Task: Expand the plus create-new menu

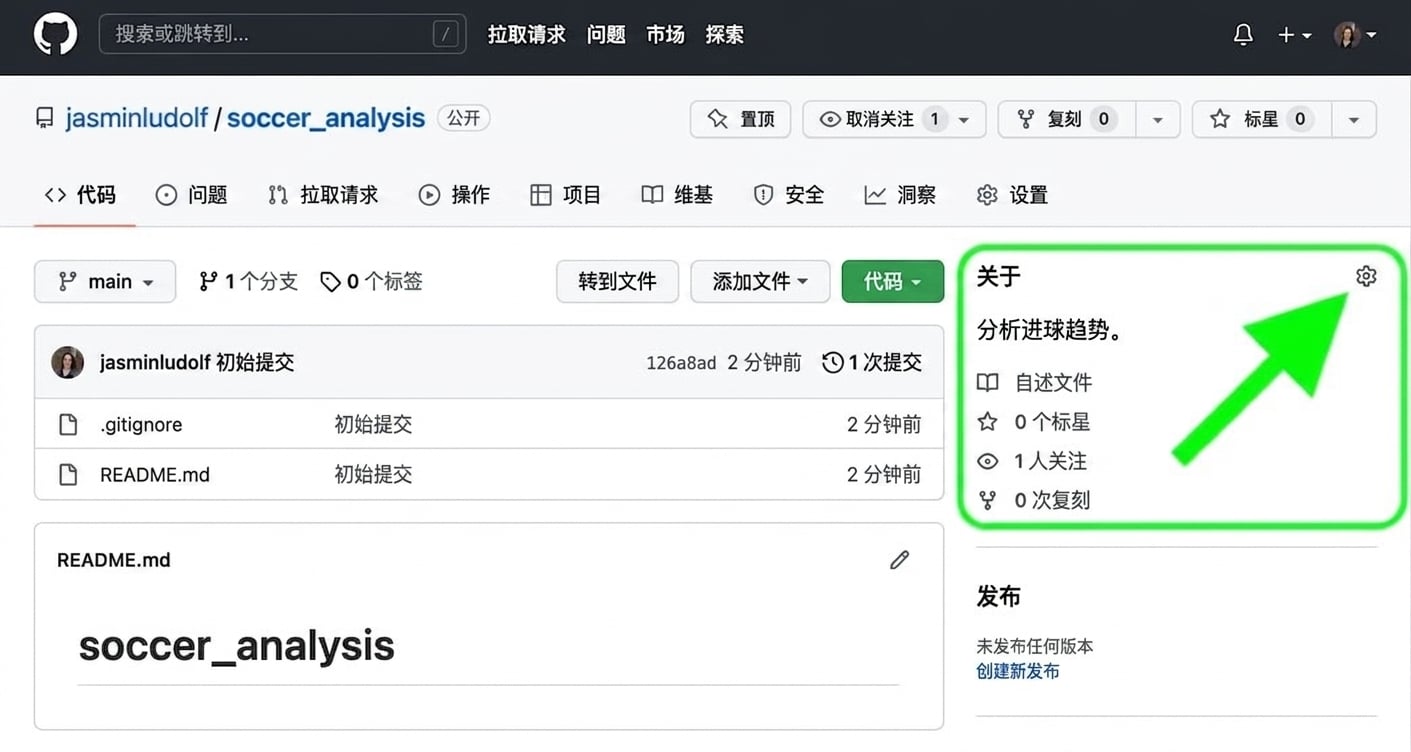Action: coord(1295,35)
